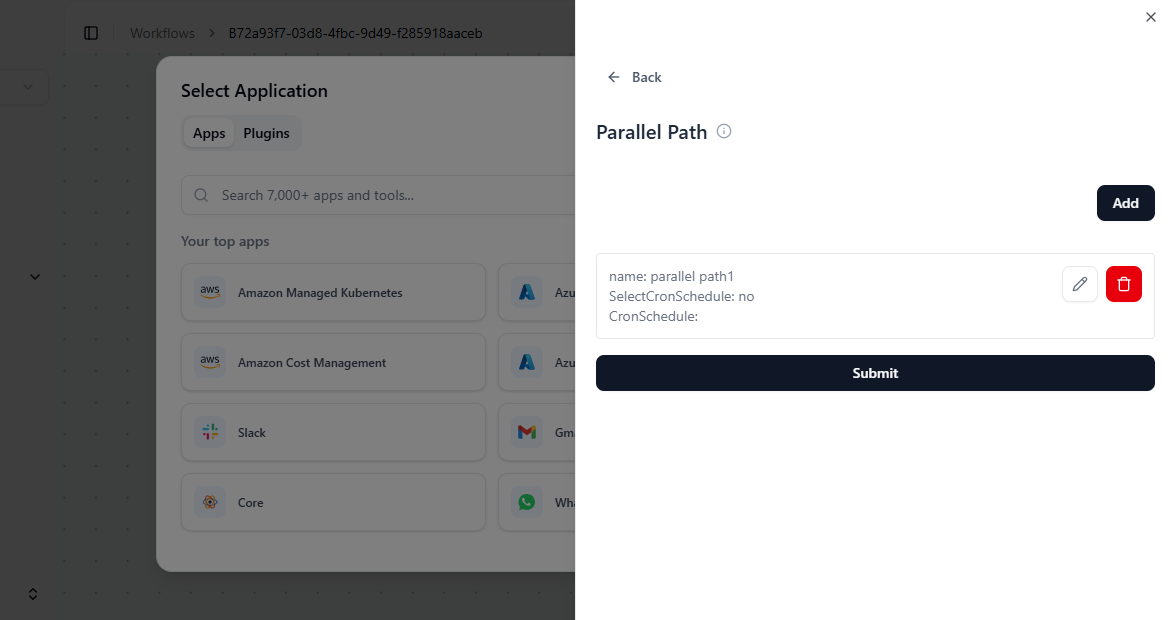
Task: Submit the parallel path form
Action: [874, 373]
